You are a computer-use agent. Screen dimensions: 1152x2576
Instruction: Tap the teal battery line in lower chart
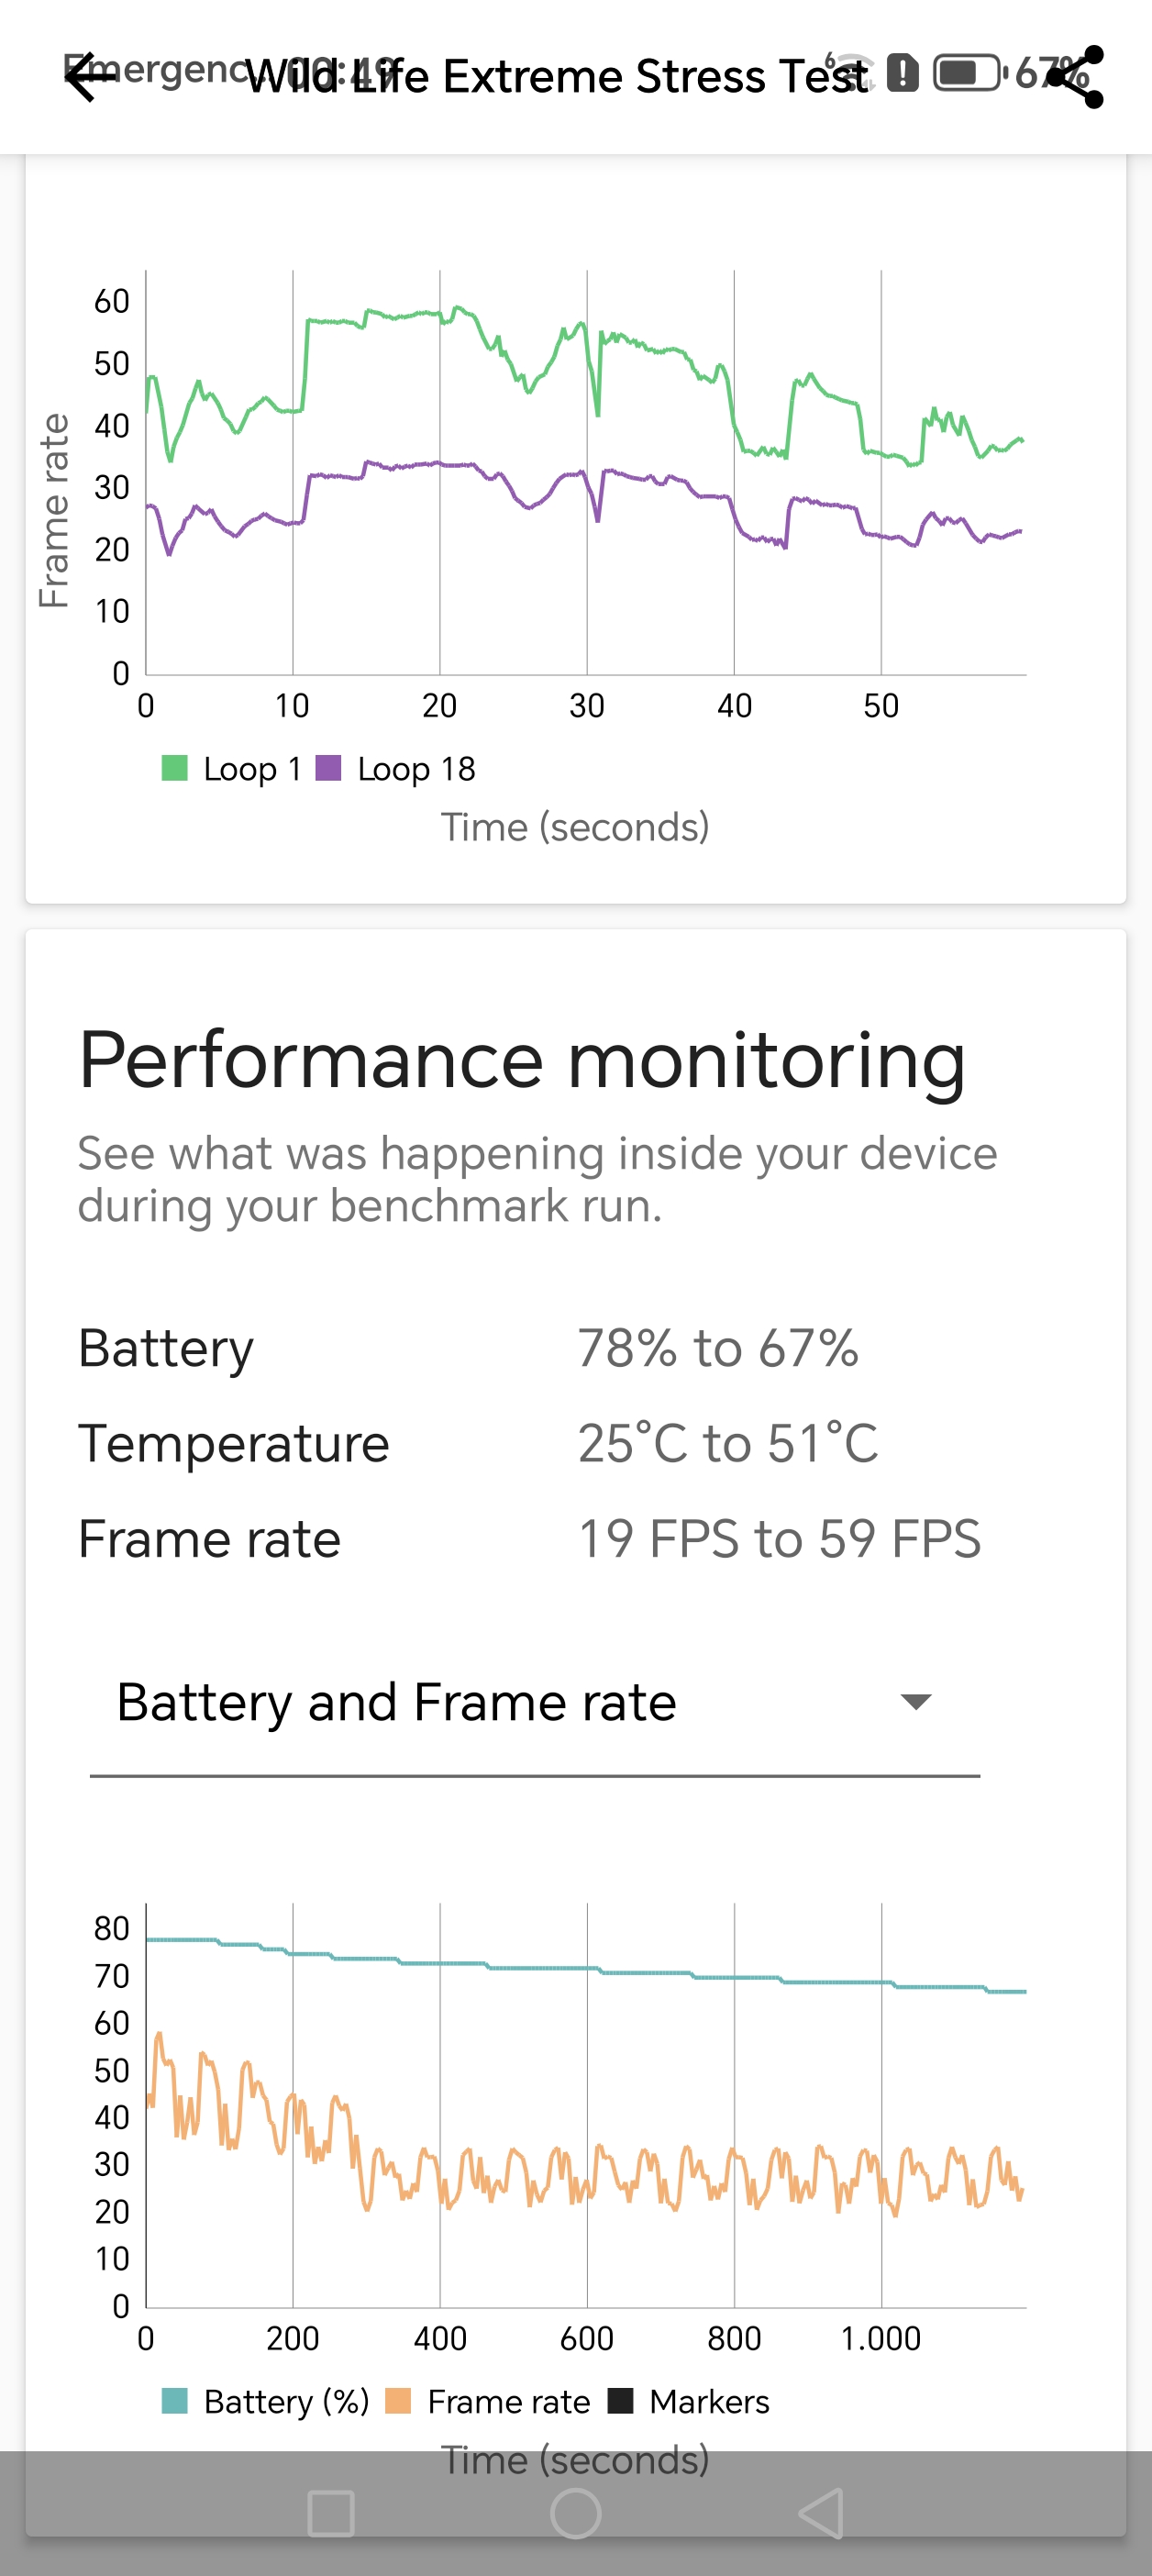pos(540,1968)
